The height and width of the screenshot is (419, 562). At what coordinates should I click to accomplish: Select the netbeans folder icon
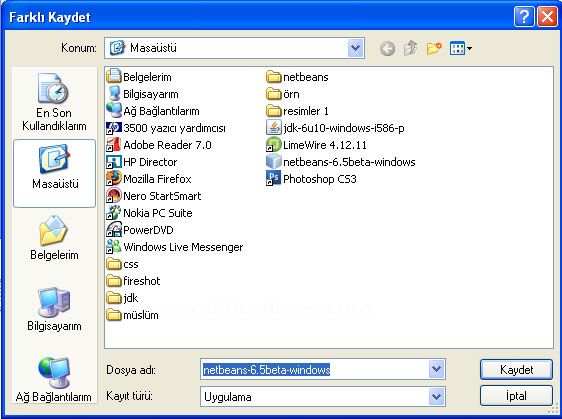tap(274, 77)
